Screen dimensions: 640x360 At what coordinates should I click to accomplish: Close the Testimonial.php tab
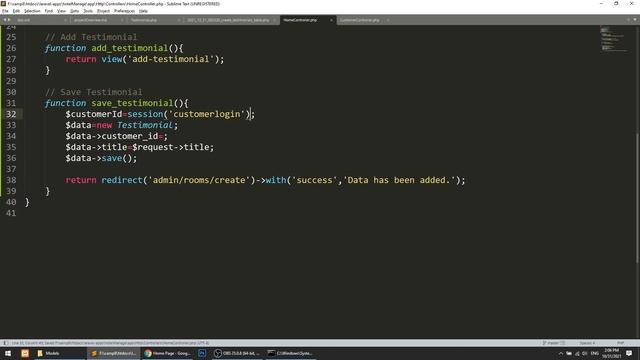tap(178, 20)
